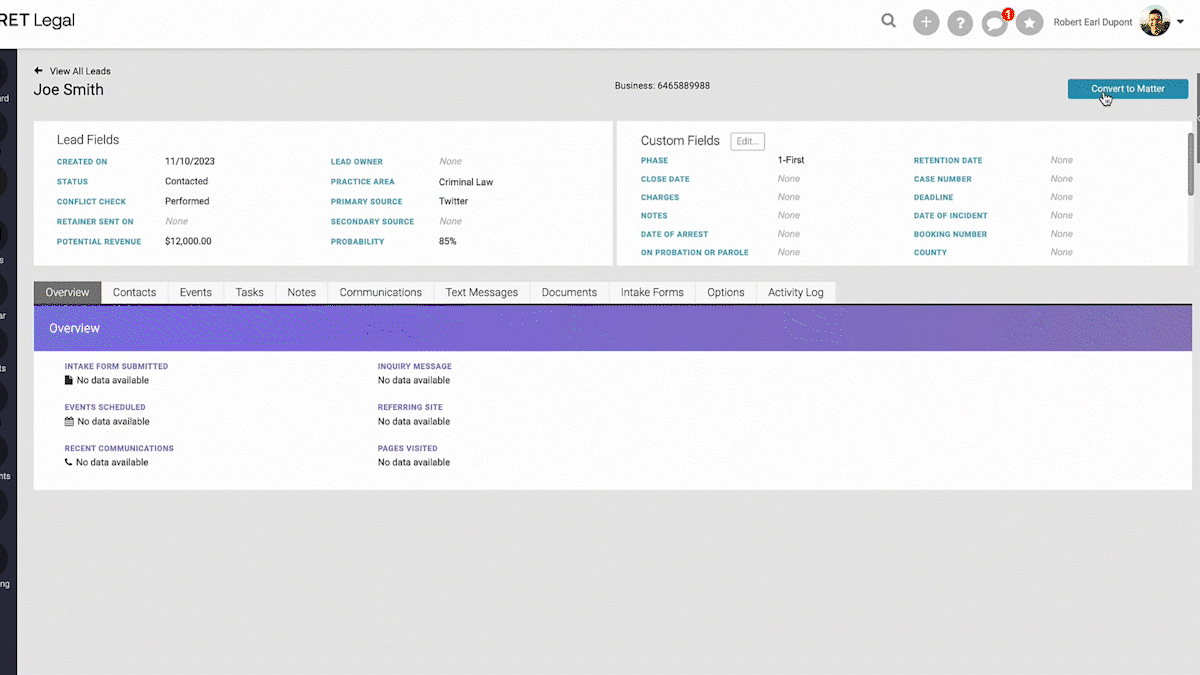Click the Custom Fields panel scrollbar

1190,165
